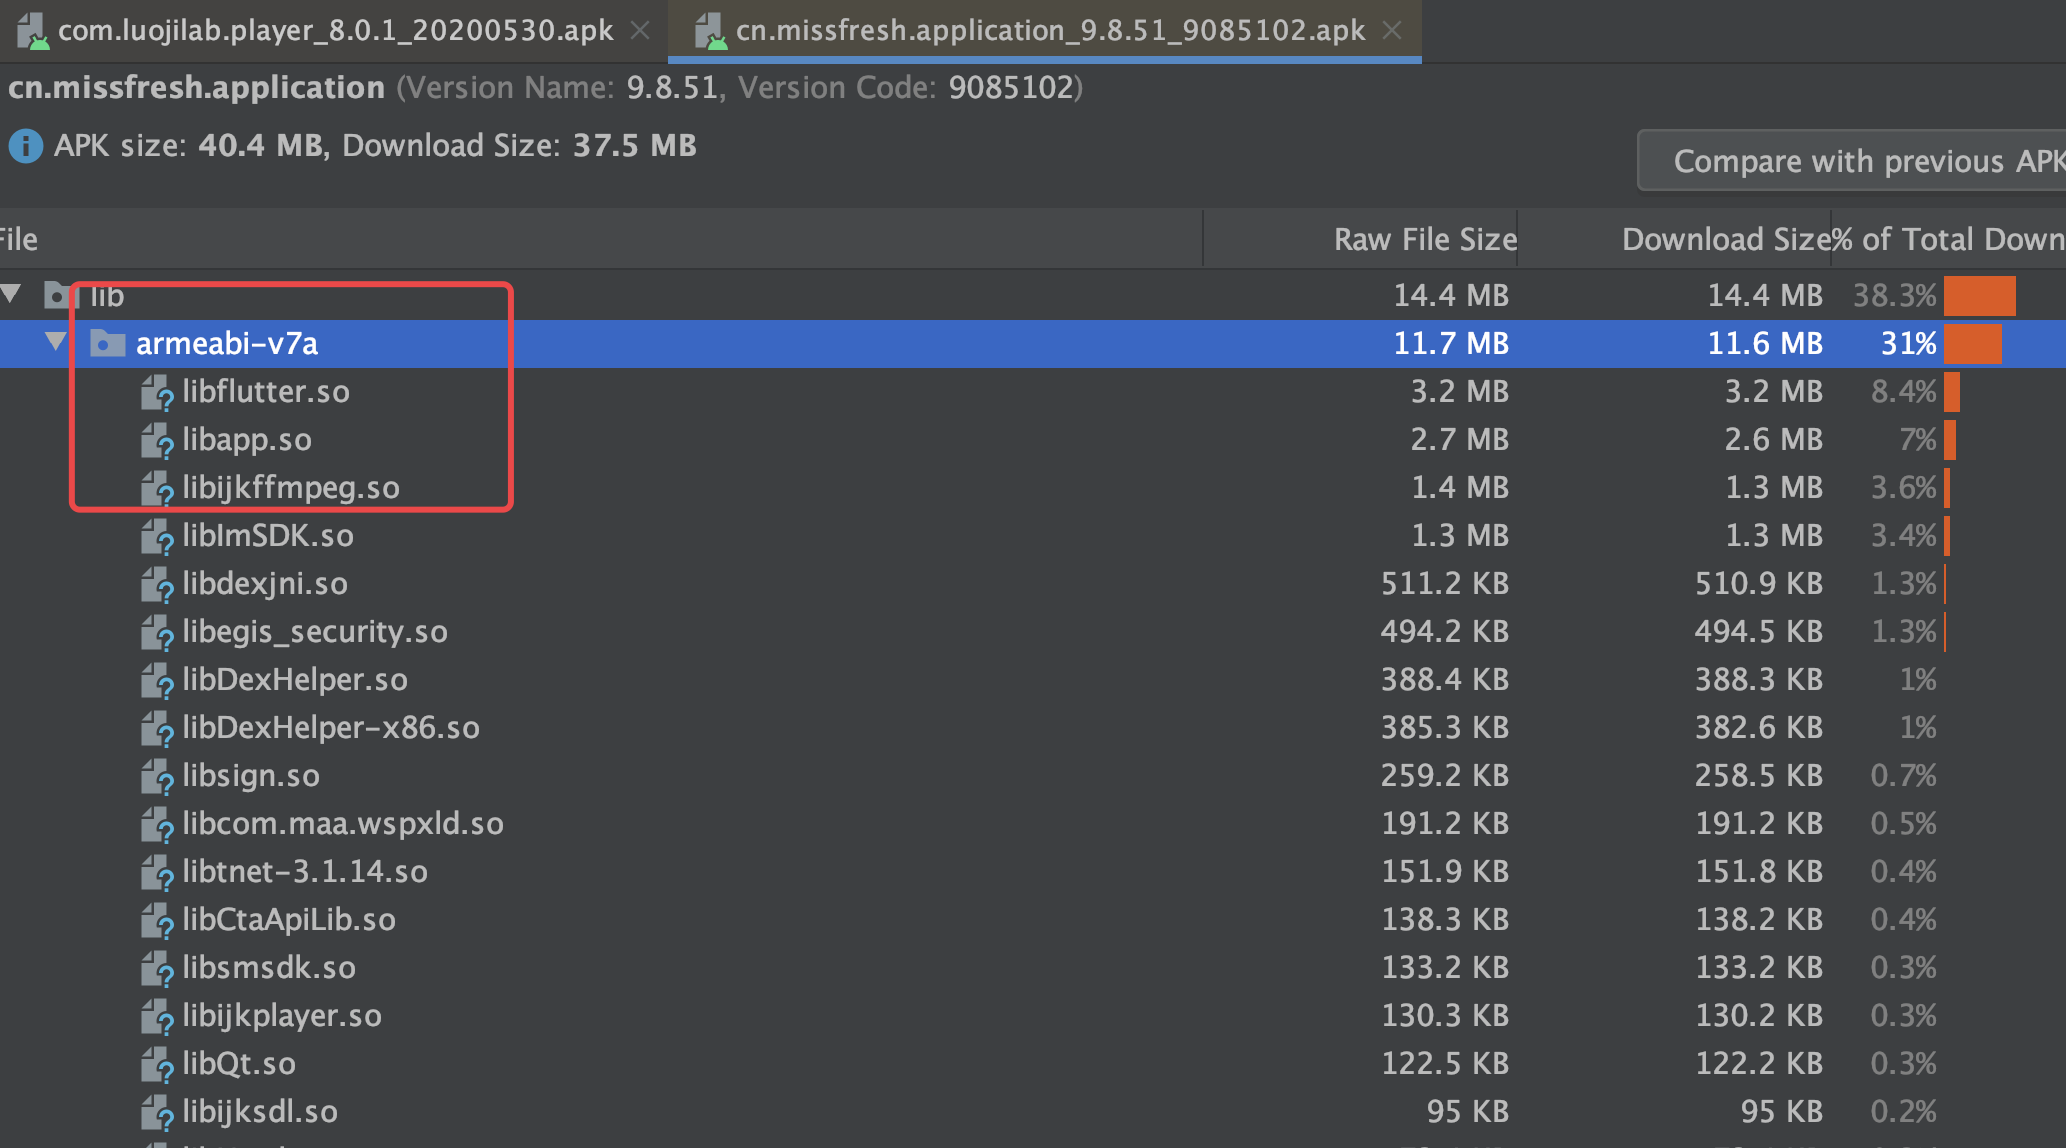Select the libsign.so file name
This screenshot has width=2066, height=1148.
tap(251, 775)
